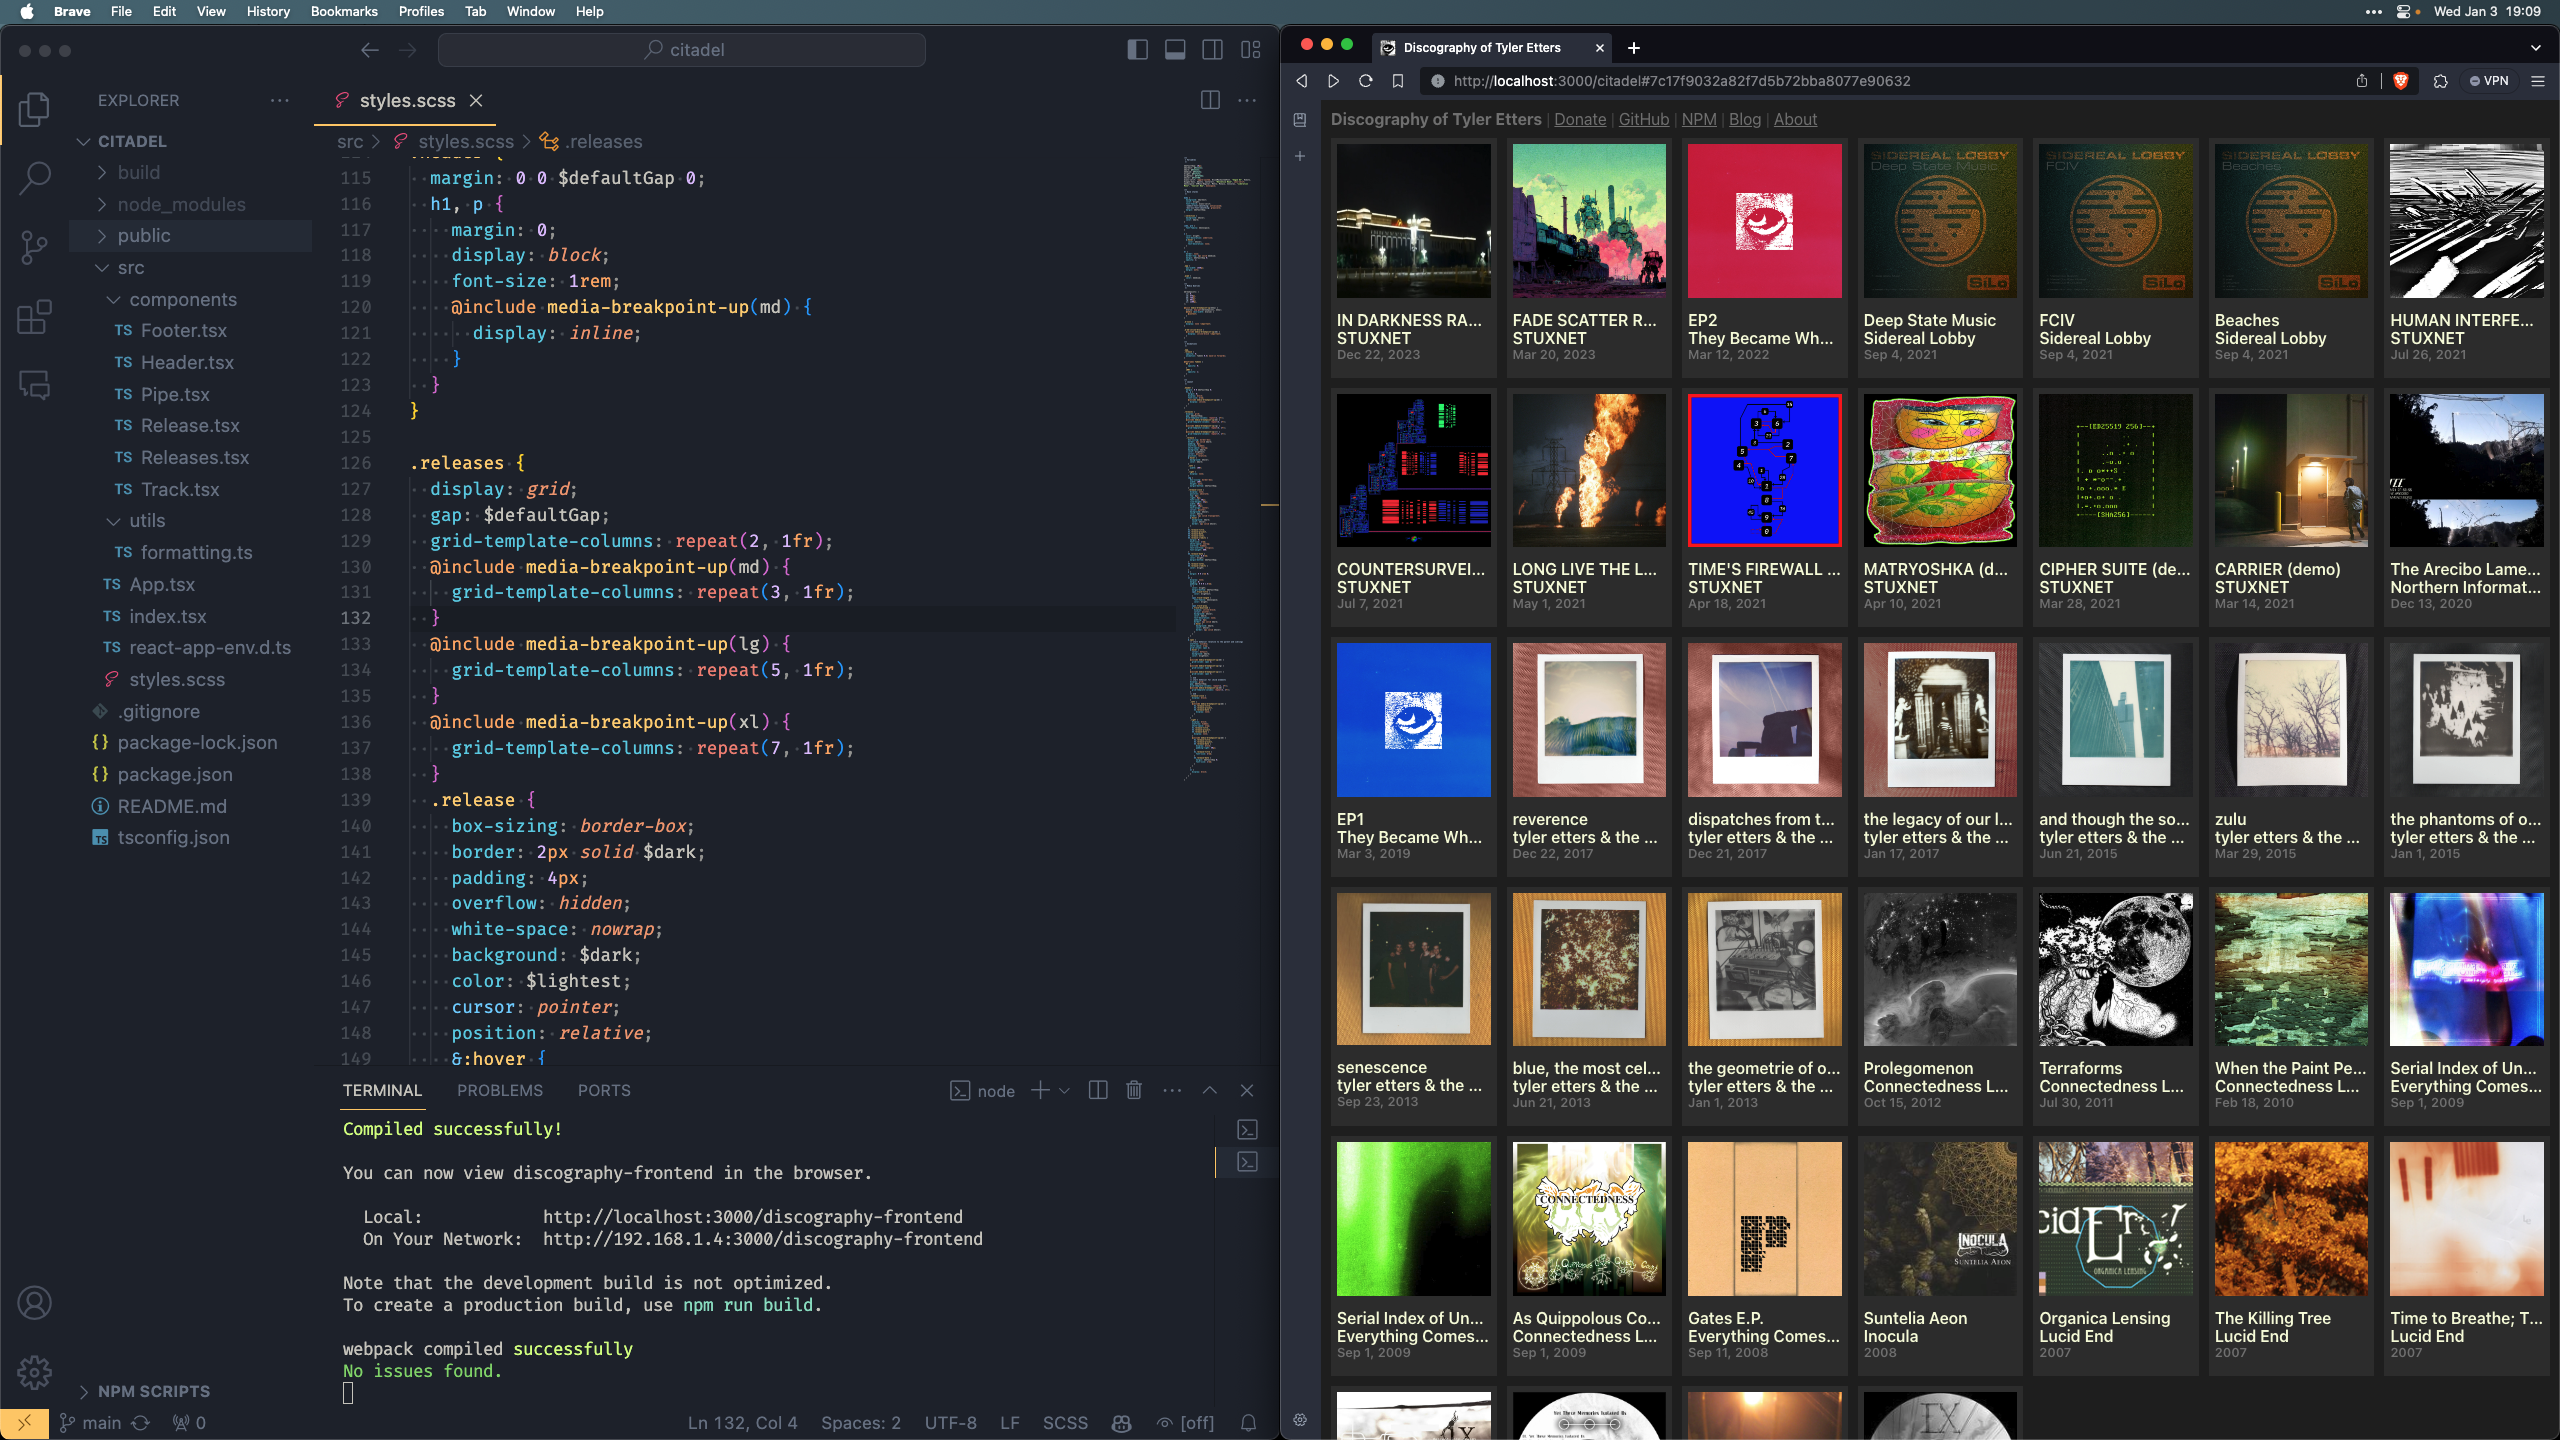Create a new terminal with the plus icon
The image size is (2560, 1440).
(1040, 1090)
